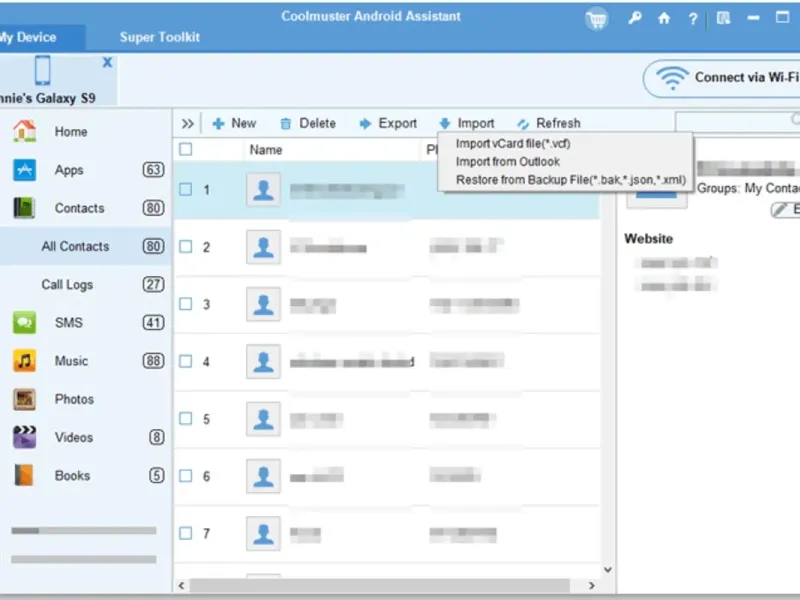This screenshot has width=800, height=600.
Task: Click Export toolbar button
Action: pos(388,123)
